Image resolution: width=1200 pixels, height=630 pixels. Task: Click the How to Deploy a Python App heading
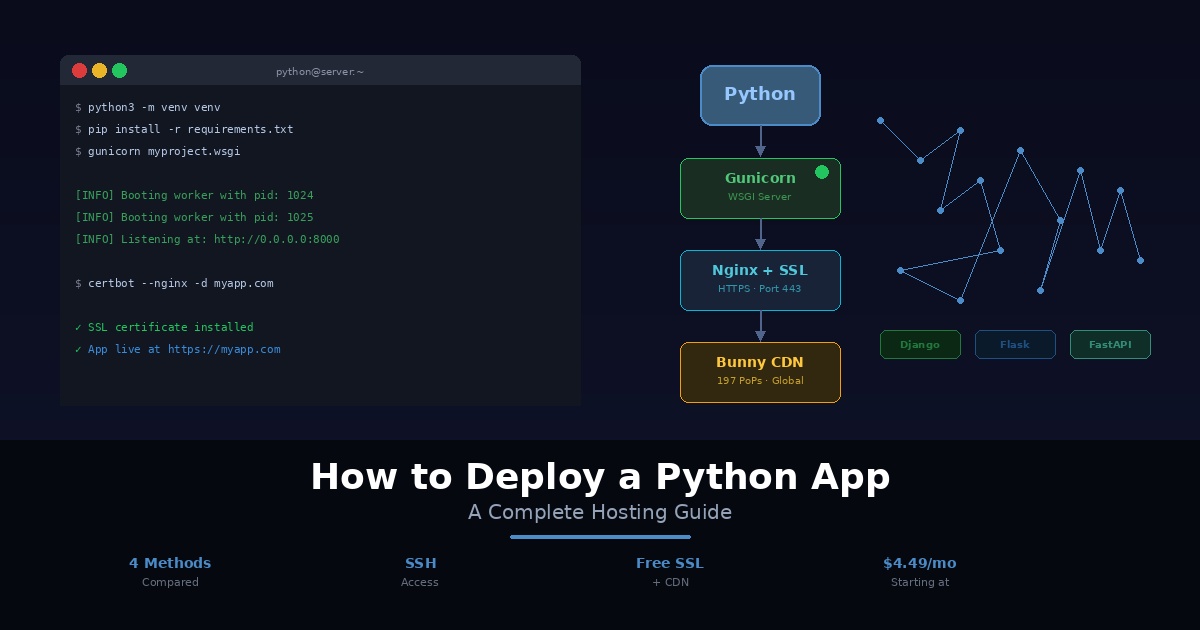(x=600, y=477)
